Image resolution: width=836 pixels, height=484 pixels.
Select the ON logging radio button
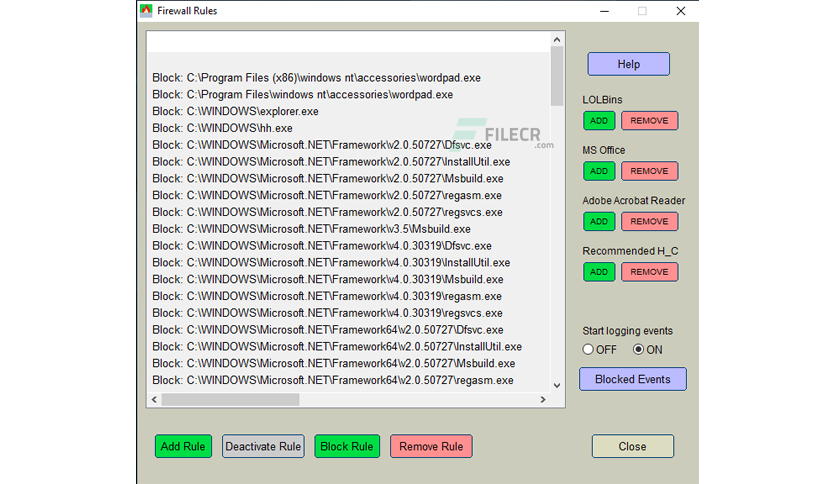(638, 350)
